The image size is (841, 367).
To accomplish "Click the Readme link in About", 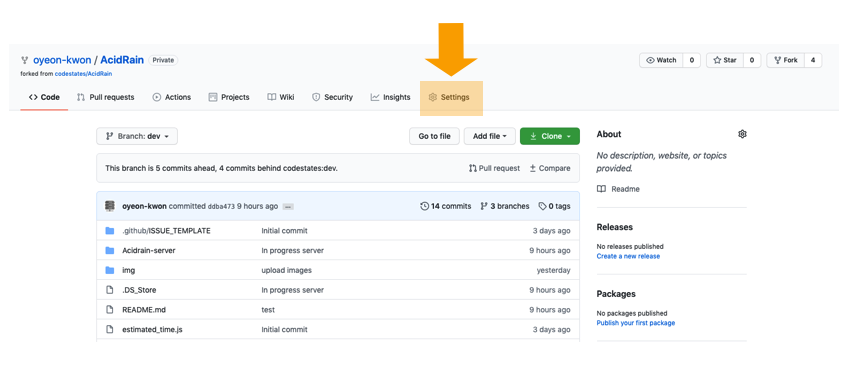I will pos(618,189).
